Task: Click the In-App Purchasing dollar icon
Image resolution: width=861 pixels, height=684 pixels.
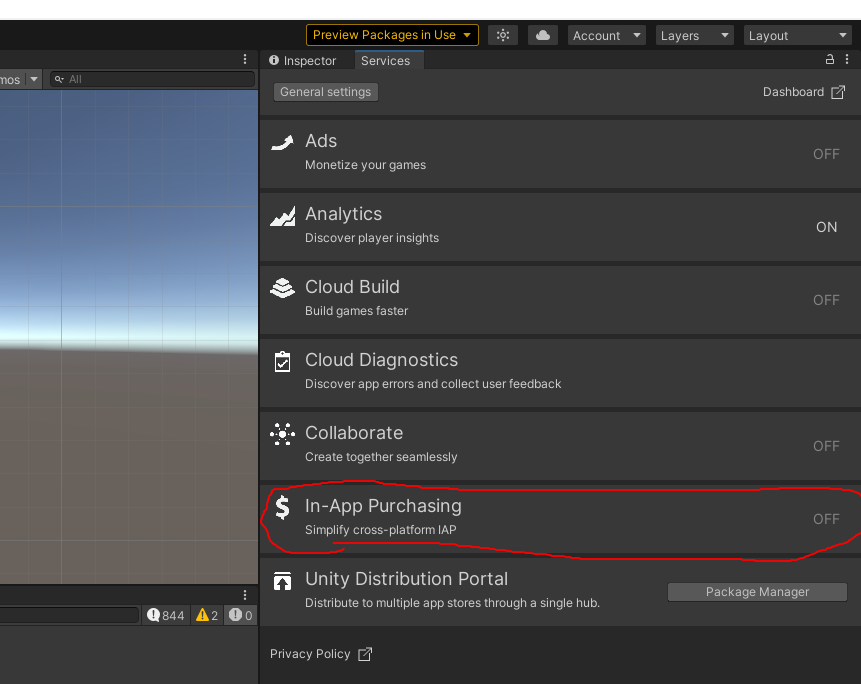Action: 282,507
